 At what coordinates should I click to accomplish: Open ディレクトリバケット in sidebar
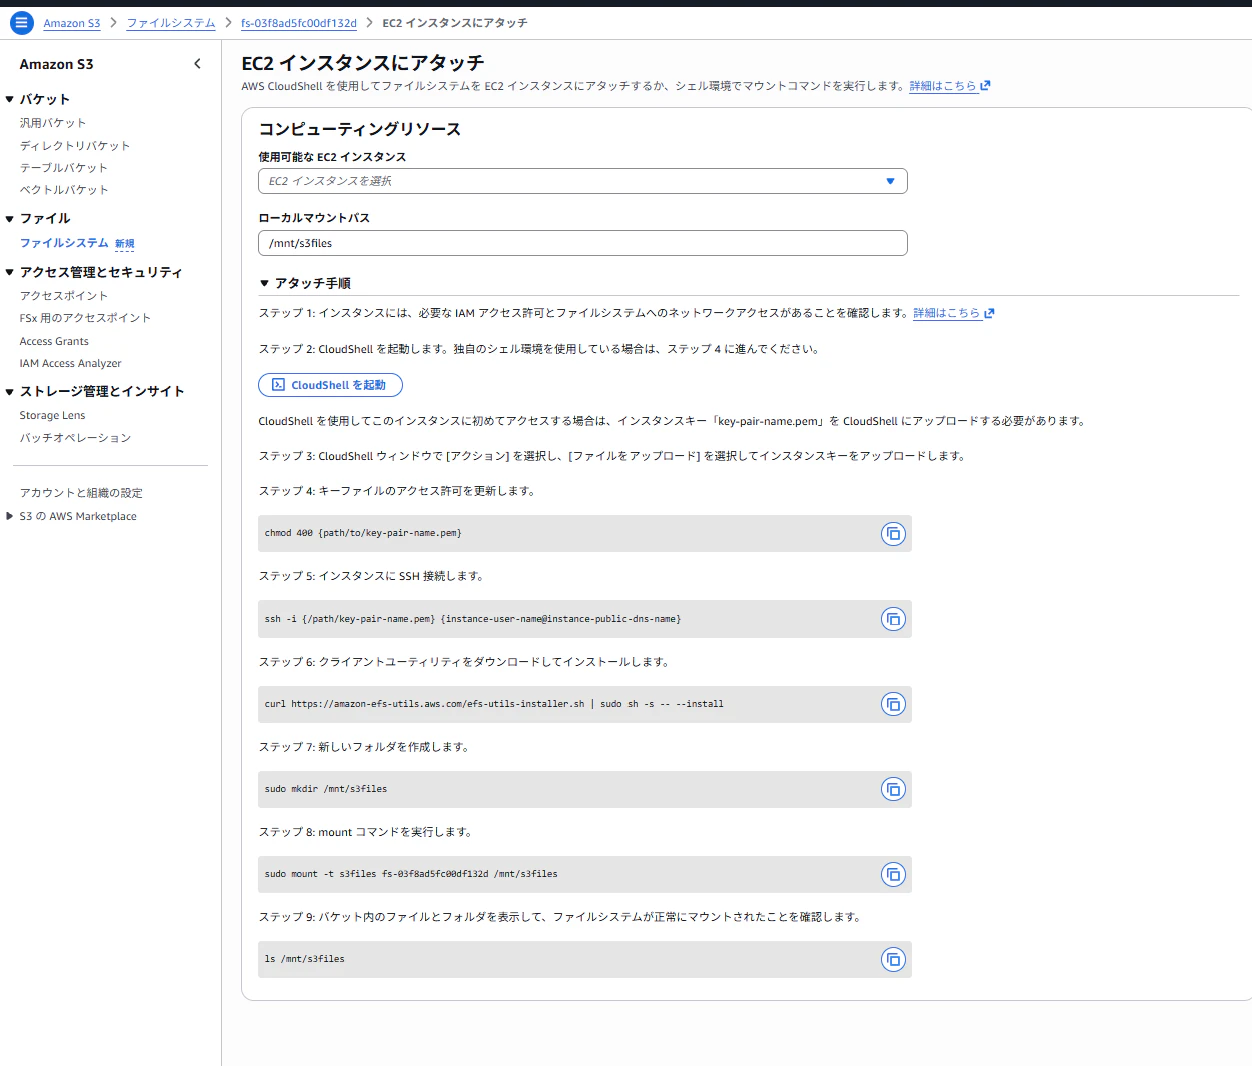coord(75,146)
